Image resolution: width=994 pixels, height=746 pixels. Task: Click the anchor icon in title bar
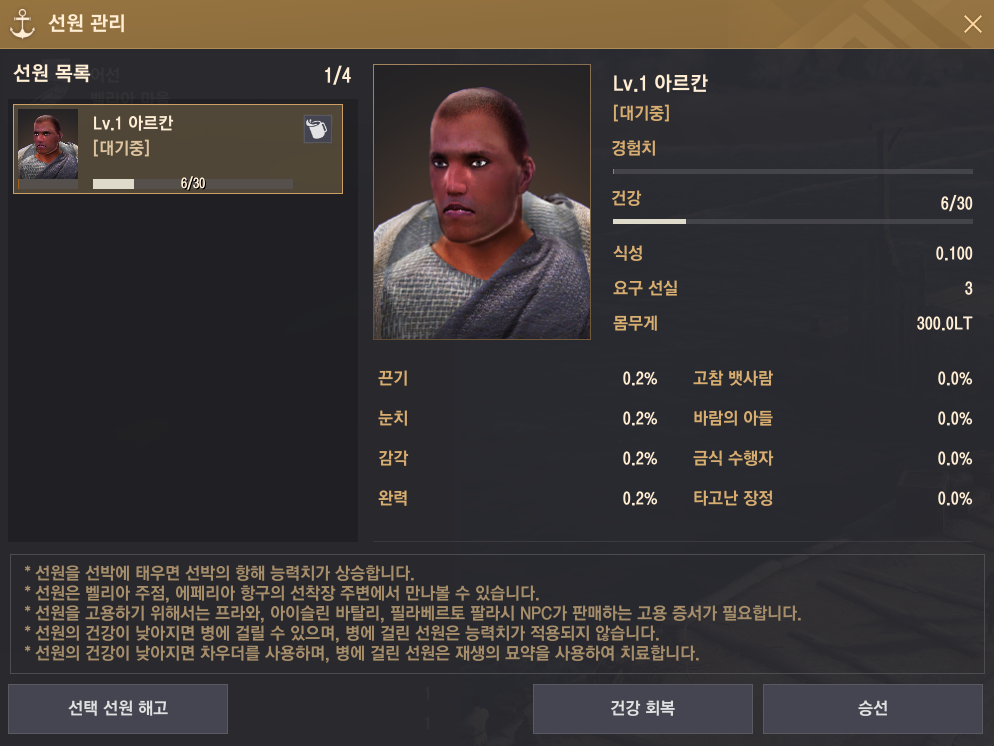(22, 23)
